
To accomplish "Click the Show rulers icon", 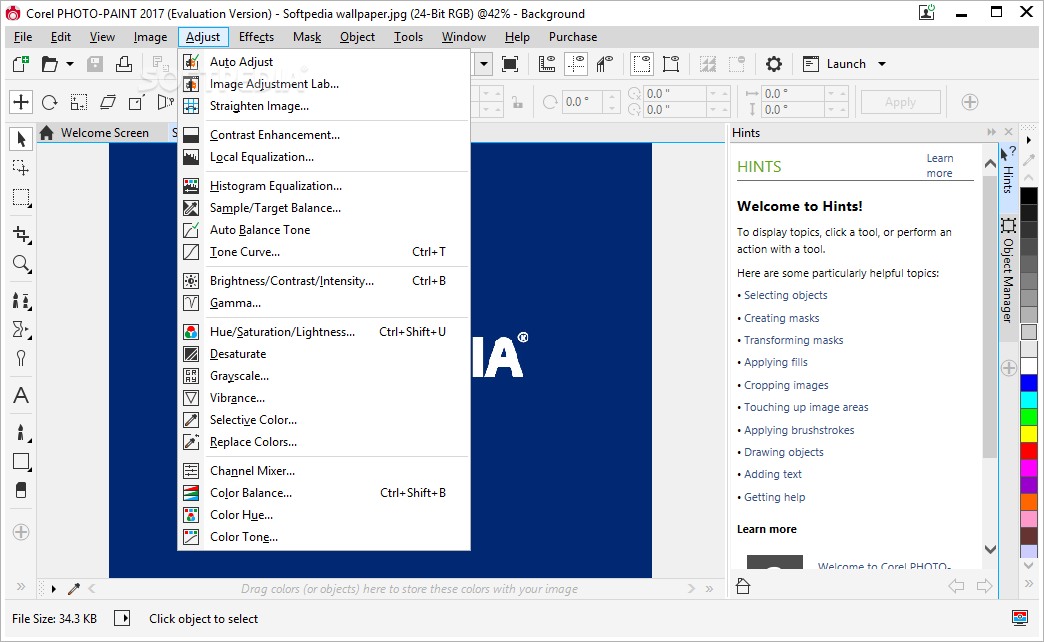I will pos(547,64).
